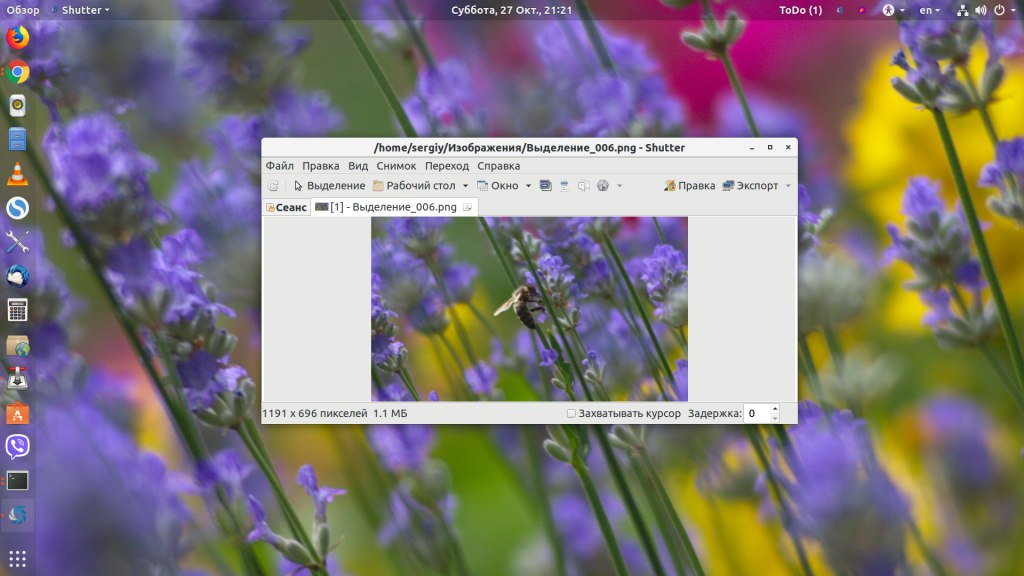Capture the Рабочий стол desktop

pos(414,186)
